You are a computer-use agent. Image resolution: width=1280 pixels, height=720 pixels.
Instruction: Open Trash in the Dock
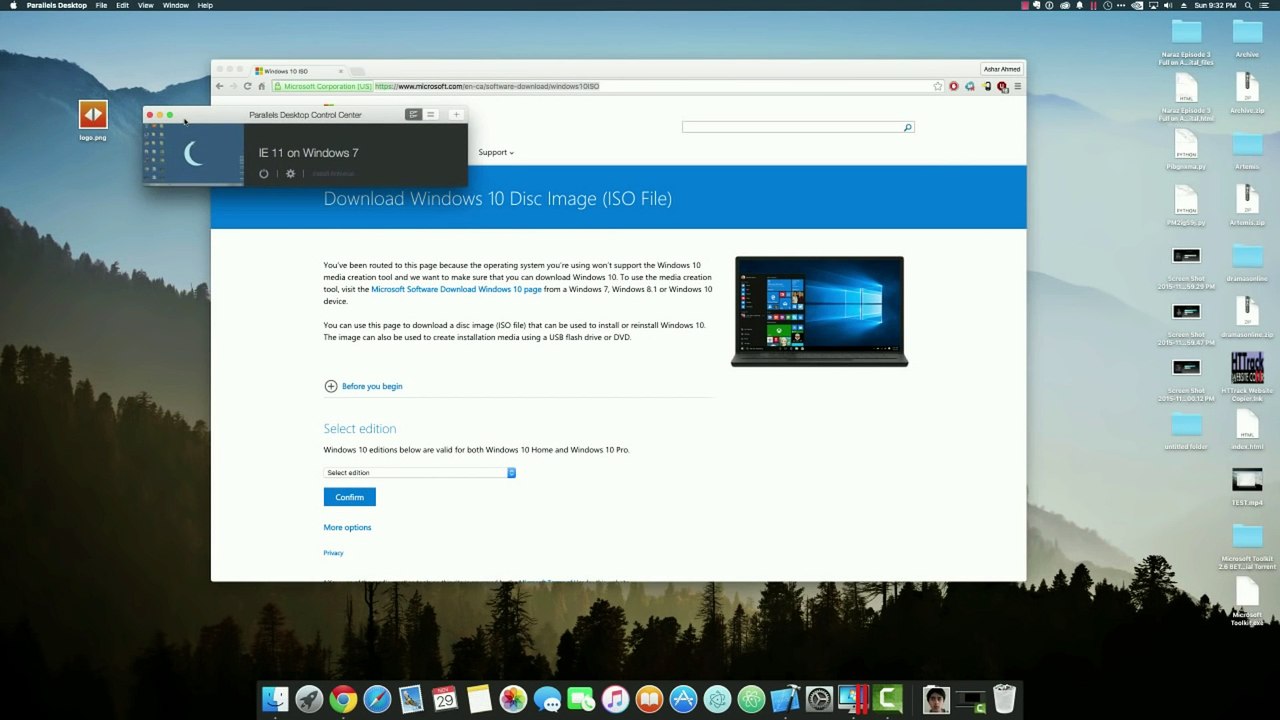click(x=1004, y=699)
